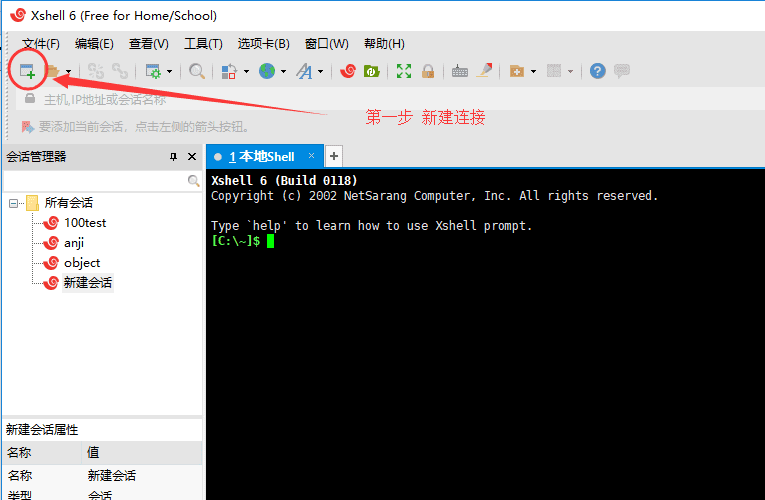Expand the globe encoding dropdown arrow
The image size is (765, 500).
[x=283, y=72]
